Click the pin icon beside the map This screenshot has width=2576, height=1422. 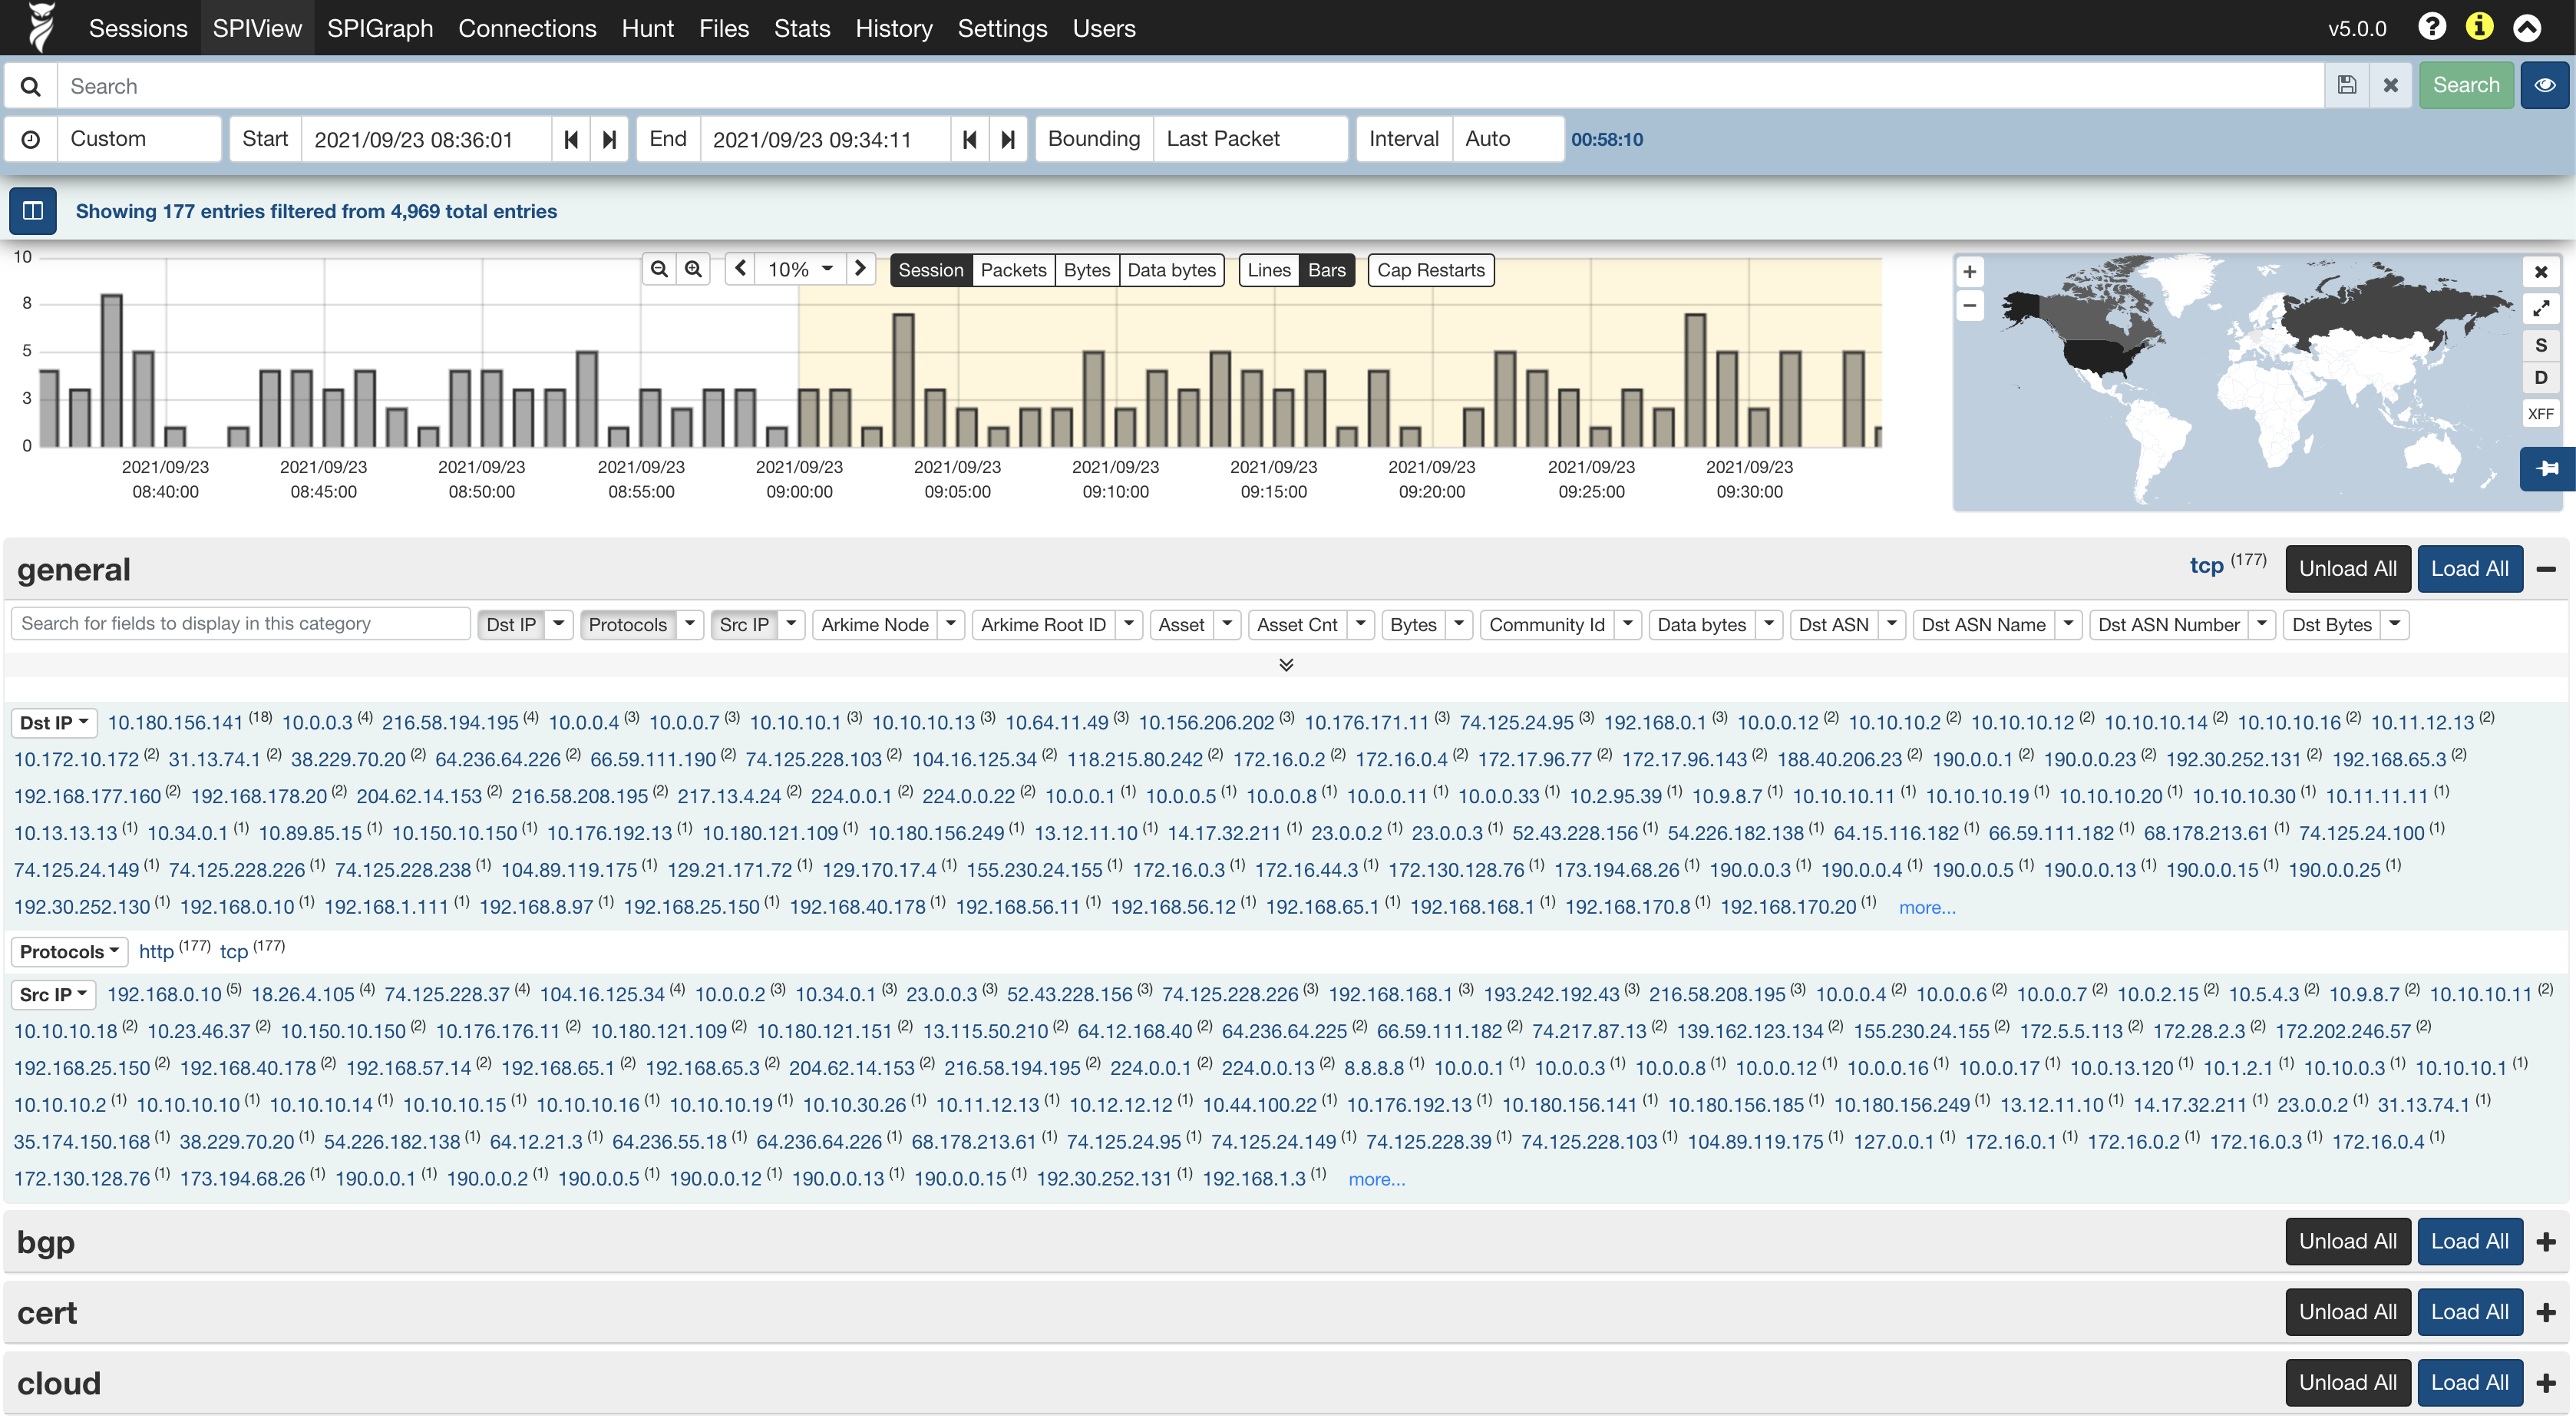click(2546, 469)
